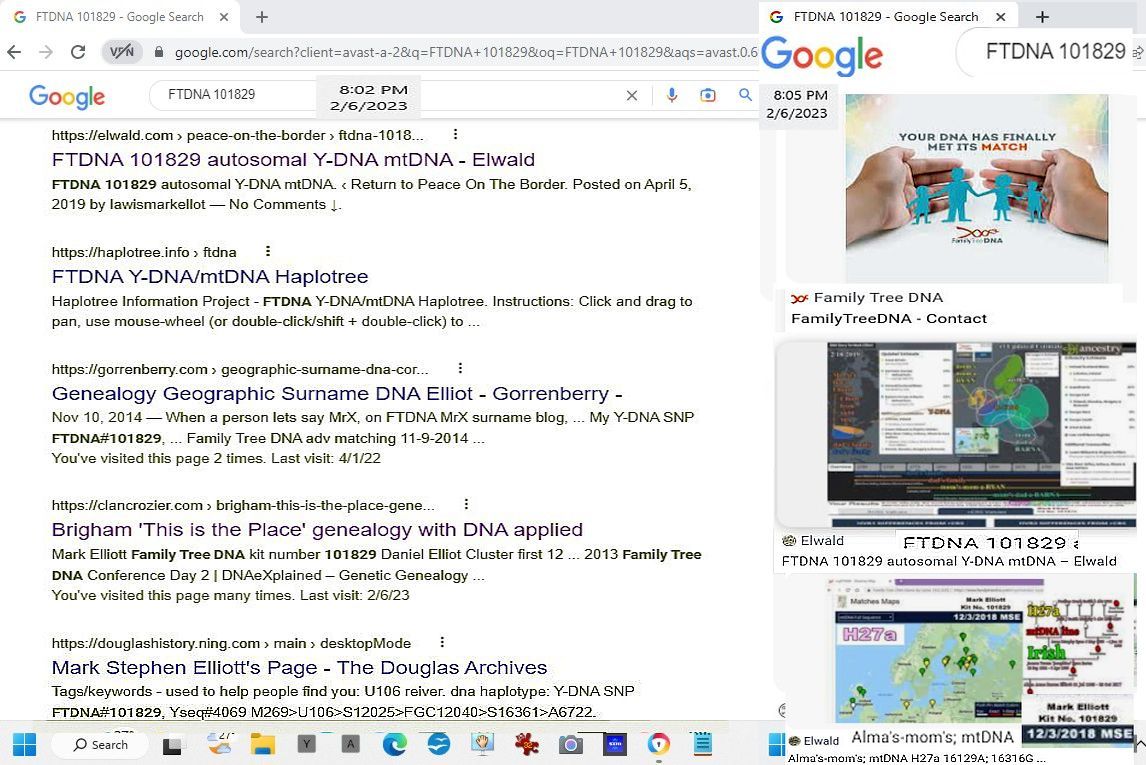Click the address bar URL
The width and height of the screenshot is (1146, 765).
(x=466, y=52)
